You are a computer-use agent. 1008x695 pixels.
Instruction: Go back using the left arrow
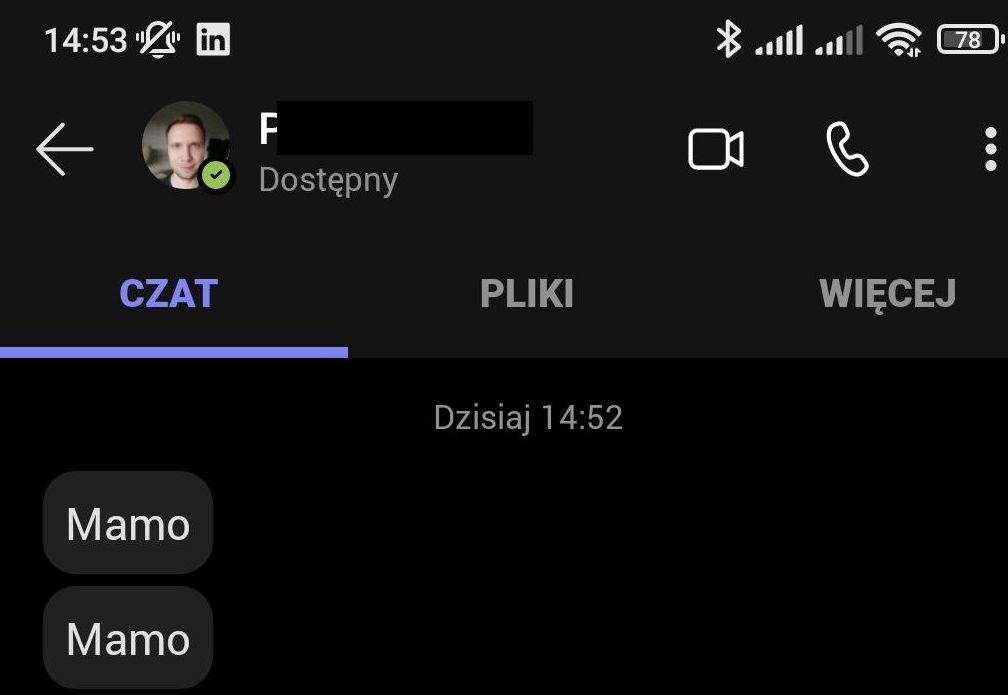[64, 149]
